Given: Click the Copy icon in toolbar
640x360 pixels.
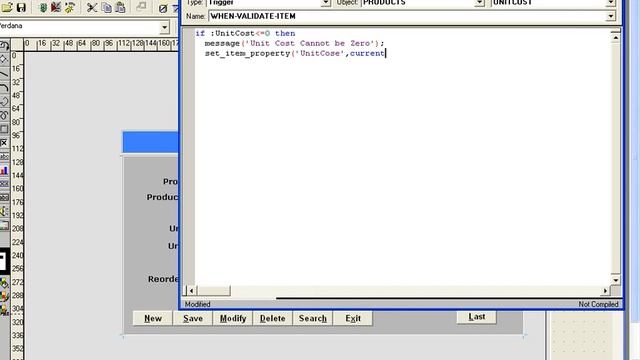Looking at the screenshot, I should [x=107, y=7].
